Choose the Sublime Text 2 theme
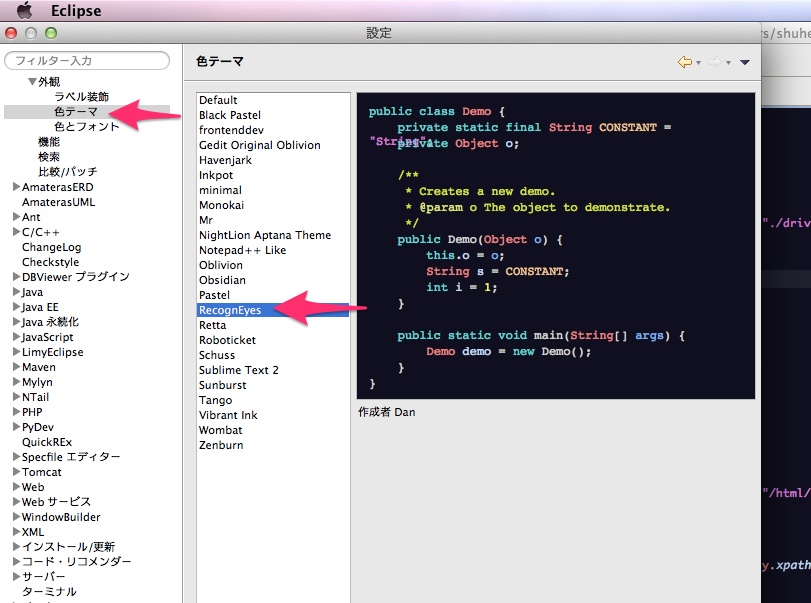Image resolution: width=811 pixels, height=603 pixels. pyautogui.click(x=239, y=370)
